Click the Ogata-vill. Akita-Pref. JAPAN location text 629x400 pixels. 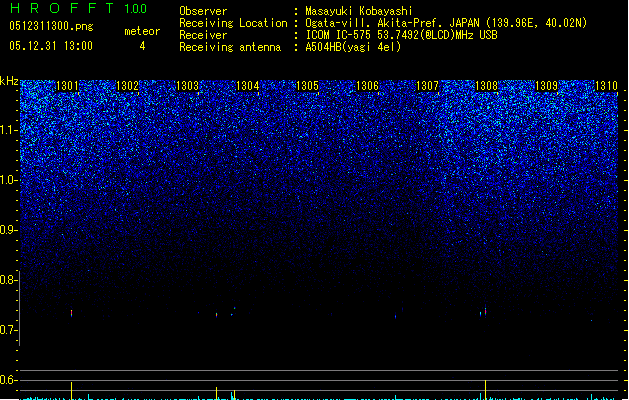click(x=446, y=23)
